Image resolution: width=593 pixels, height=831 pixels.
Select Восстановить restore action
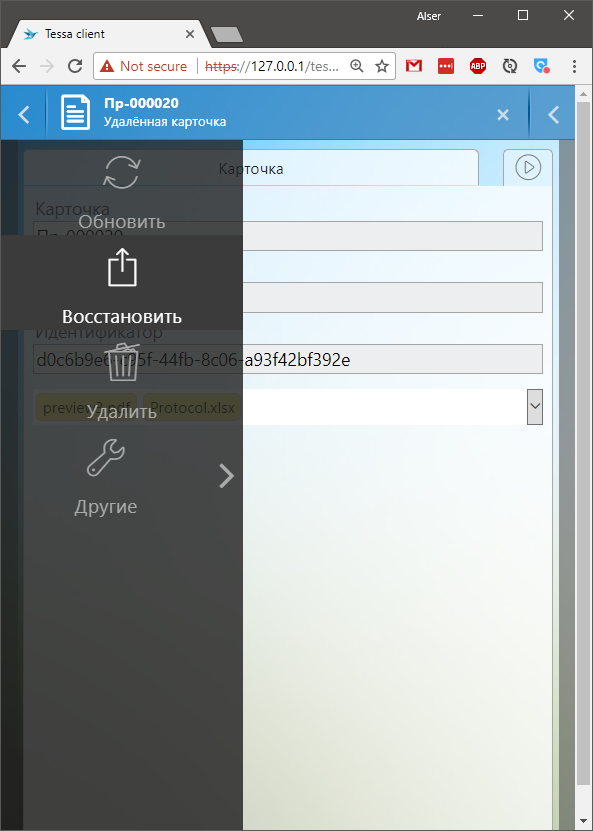[x=121, y=282]
